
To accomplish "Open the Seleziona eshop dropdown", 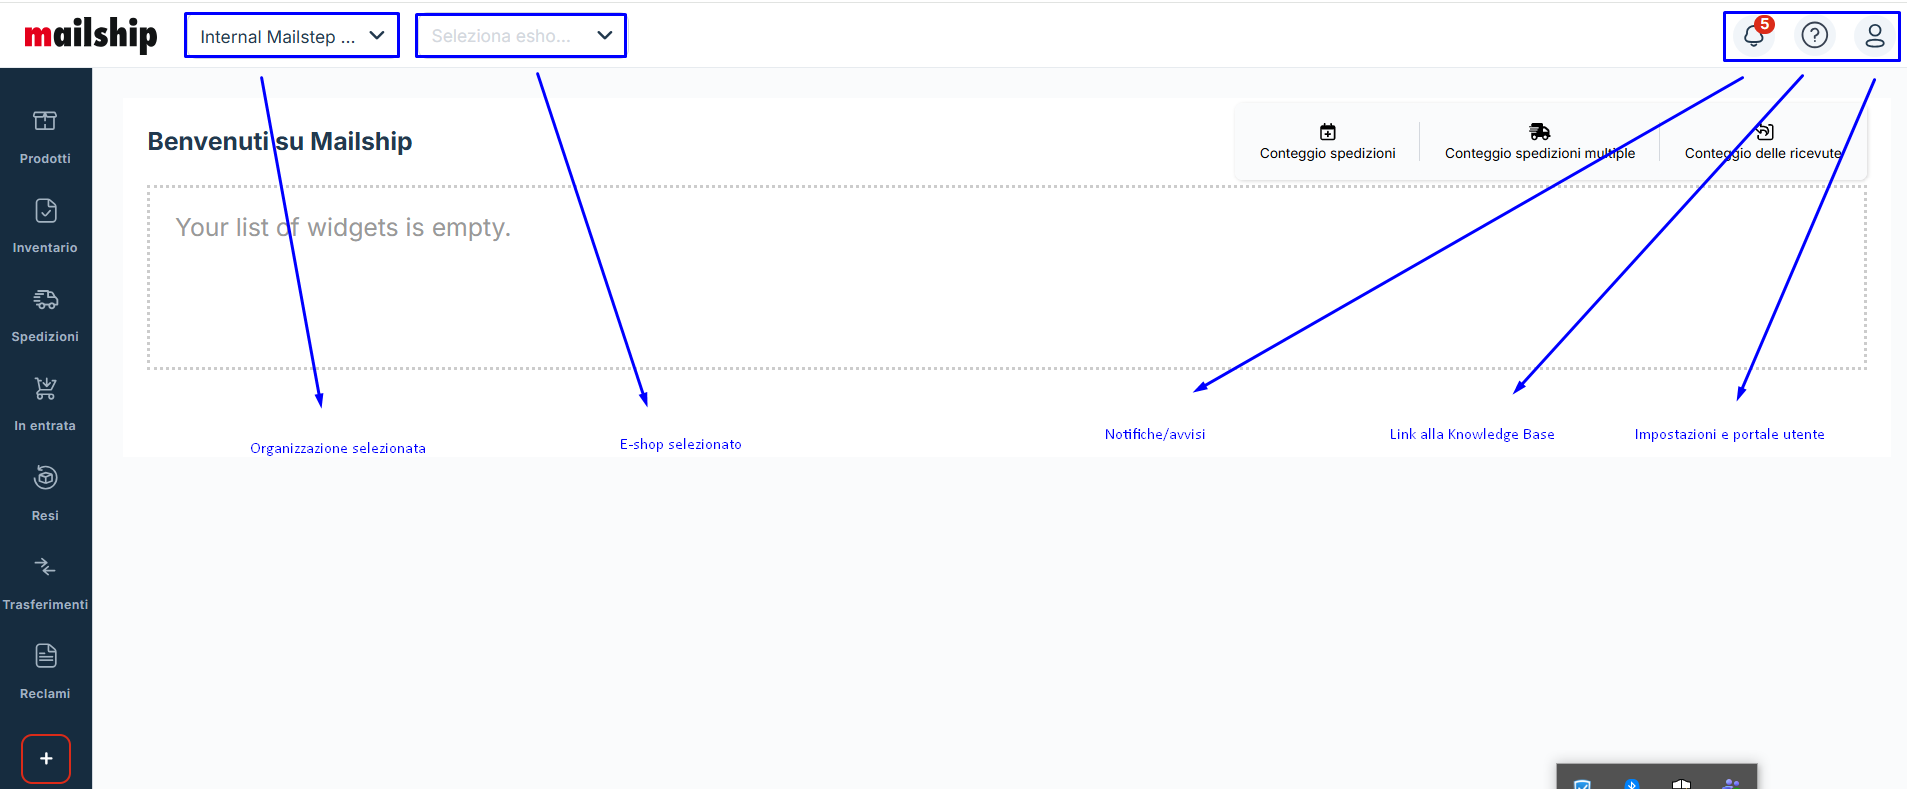I will click(x=520, y=36).
